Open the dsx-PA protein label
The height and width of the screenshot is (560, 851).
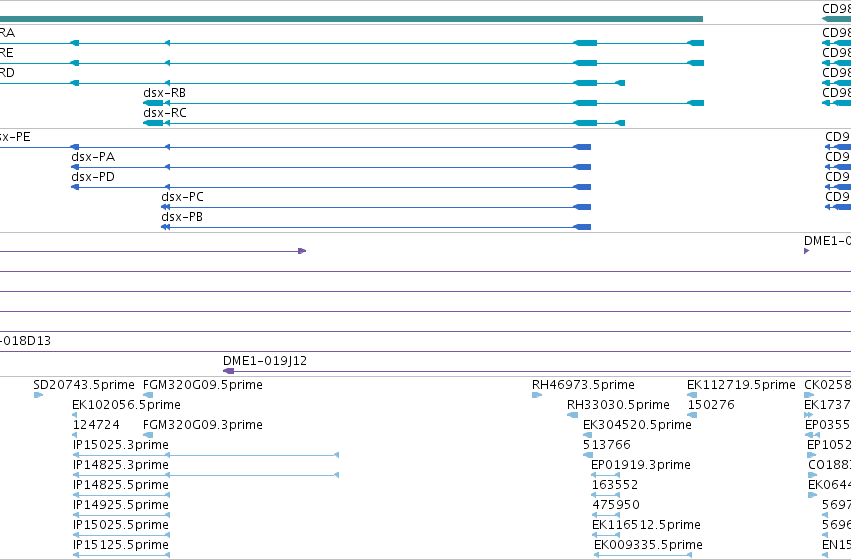[x=93, y=157]
